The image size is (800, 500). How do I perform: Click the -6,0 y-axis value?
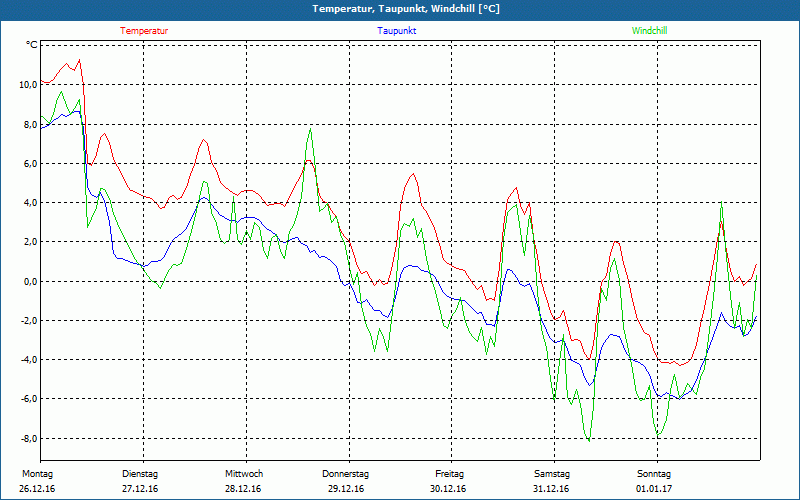[29, 399]
